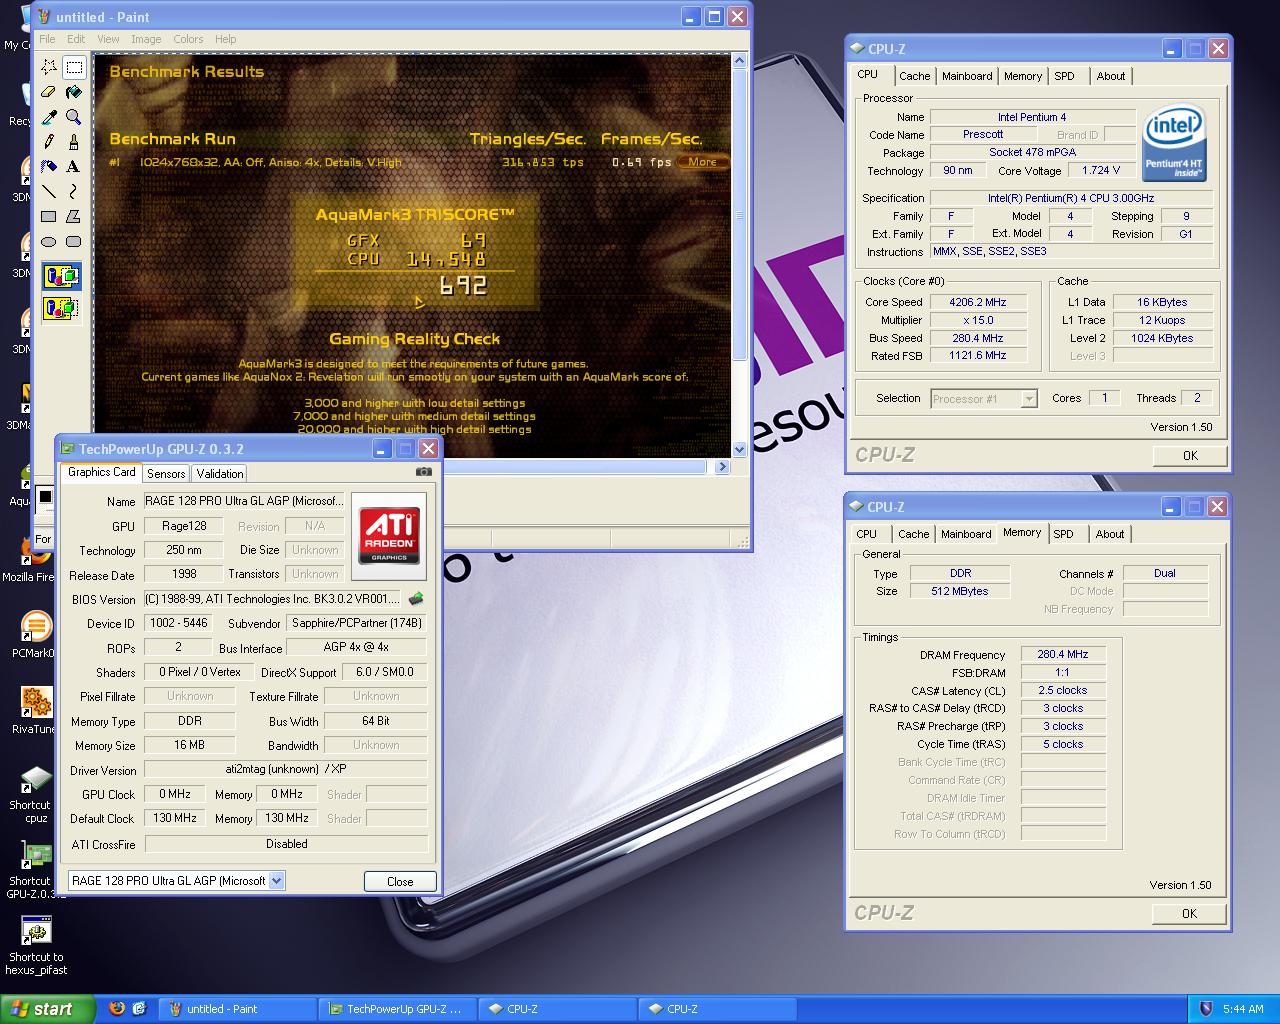This screenshot has height=1024, width=1280.
Task: Select the Rounded Rectangle tool
Action: [x=74, y=242]
